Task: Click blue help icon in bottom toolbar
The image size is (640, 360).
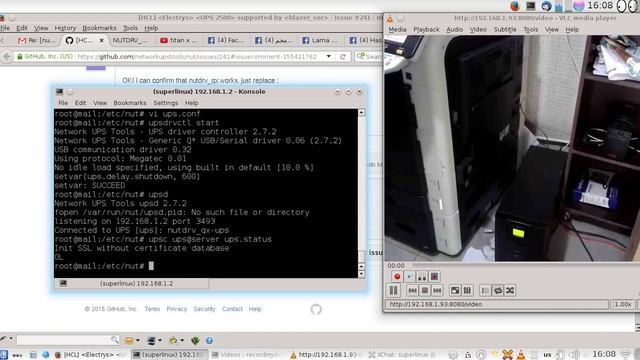Action: click(209, 340)
